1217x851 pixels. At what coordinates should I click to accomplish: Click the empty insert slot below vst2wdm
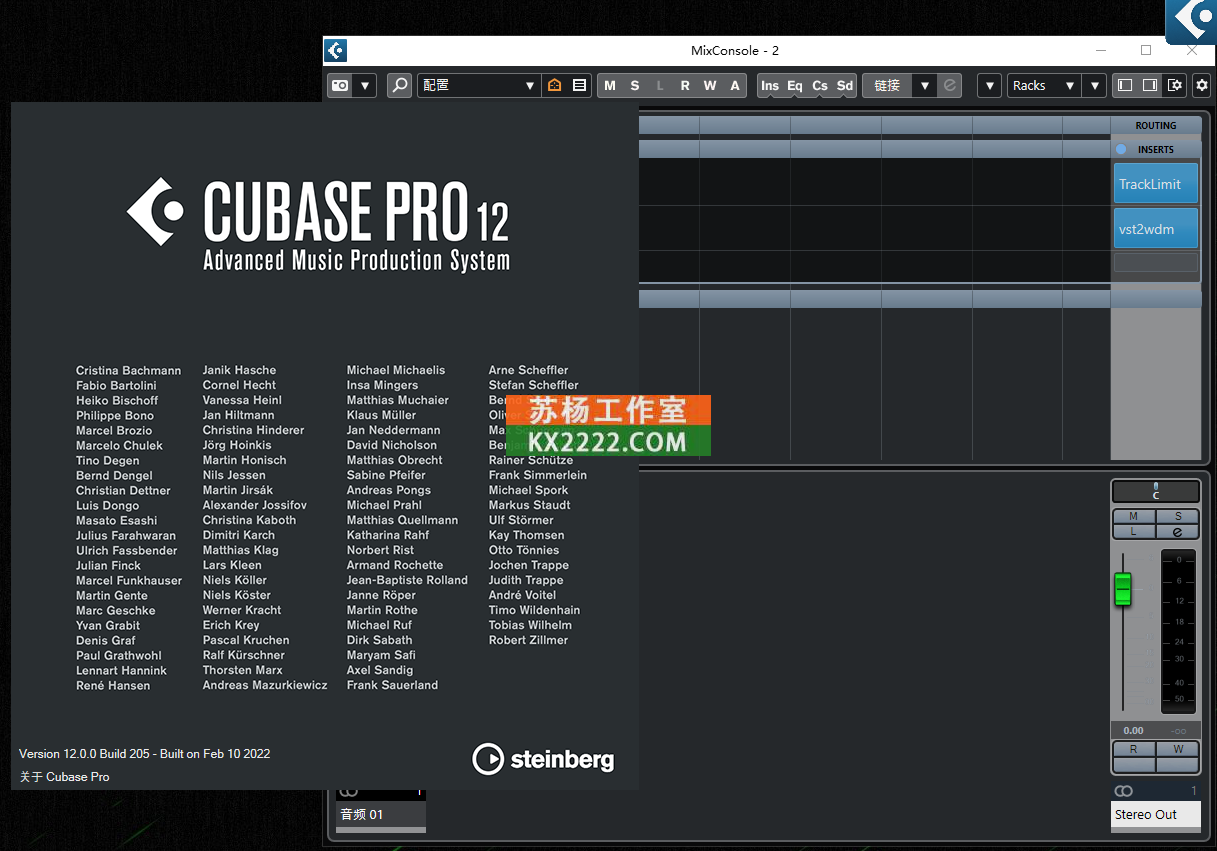(1156, 262)
